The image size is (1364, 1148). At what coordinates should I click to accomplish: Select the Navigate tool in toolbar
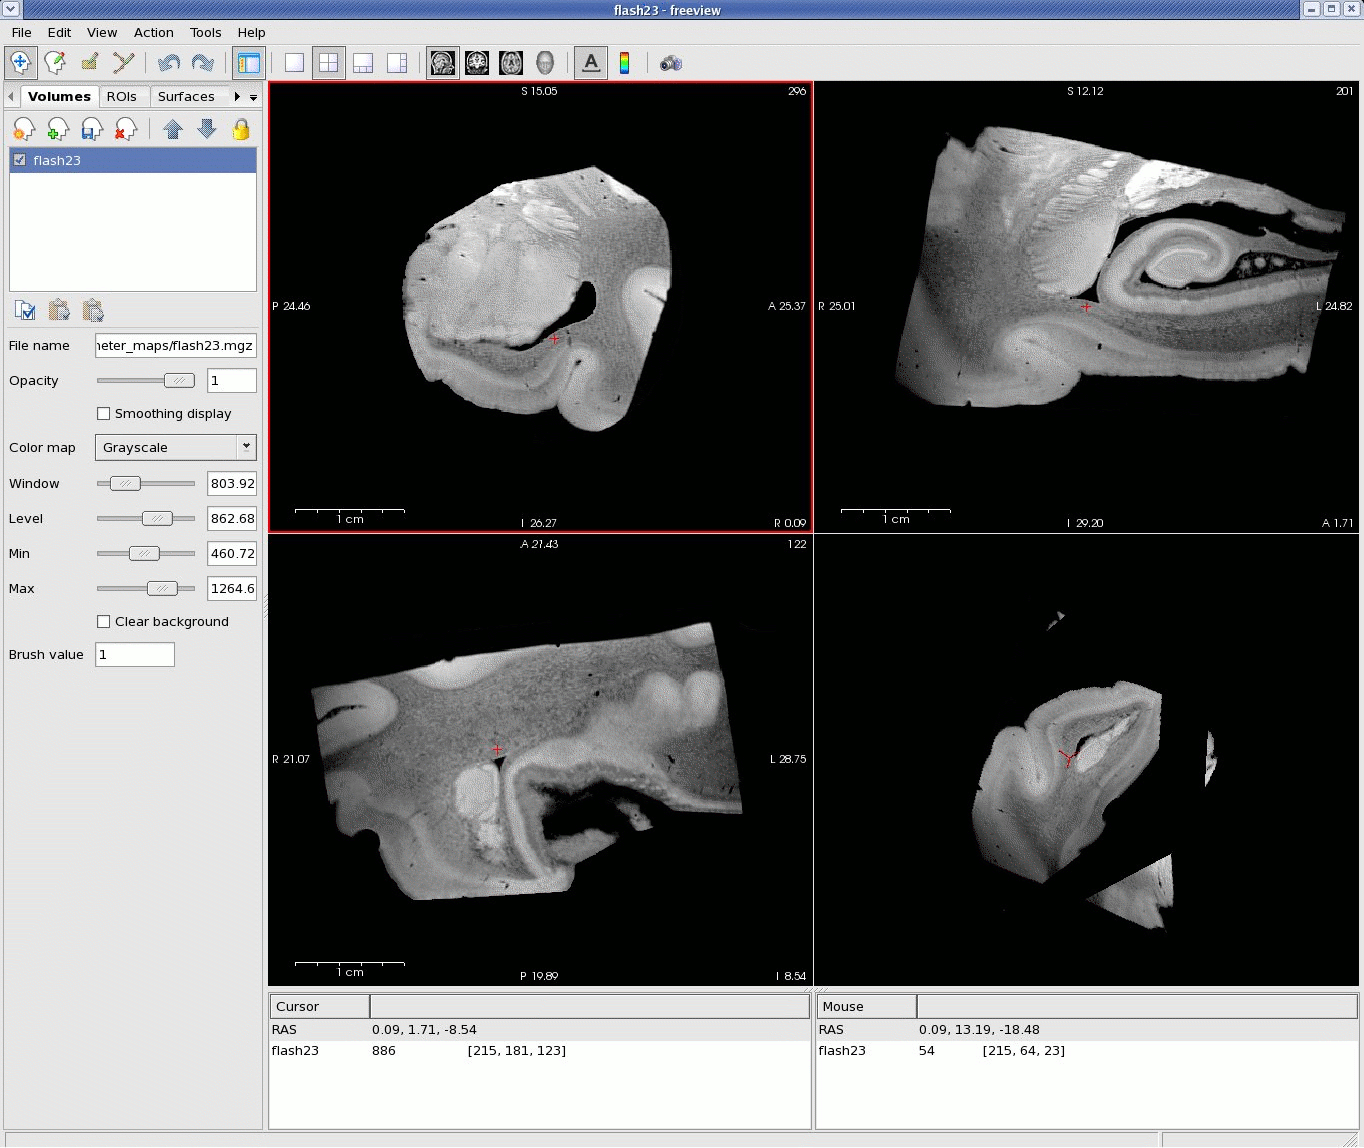20,63
